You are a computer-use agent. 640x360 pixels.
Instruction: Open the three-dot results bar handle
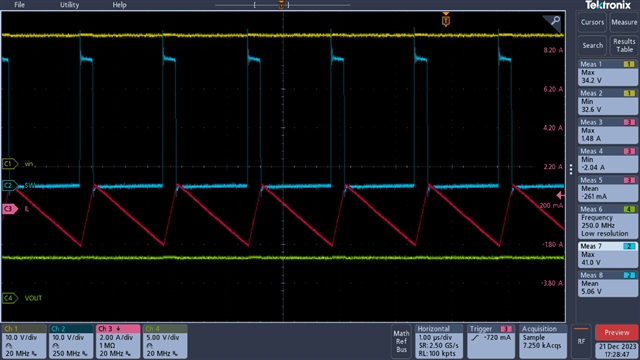pyautogui.click(x=571, y=169)
